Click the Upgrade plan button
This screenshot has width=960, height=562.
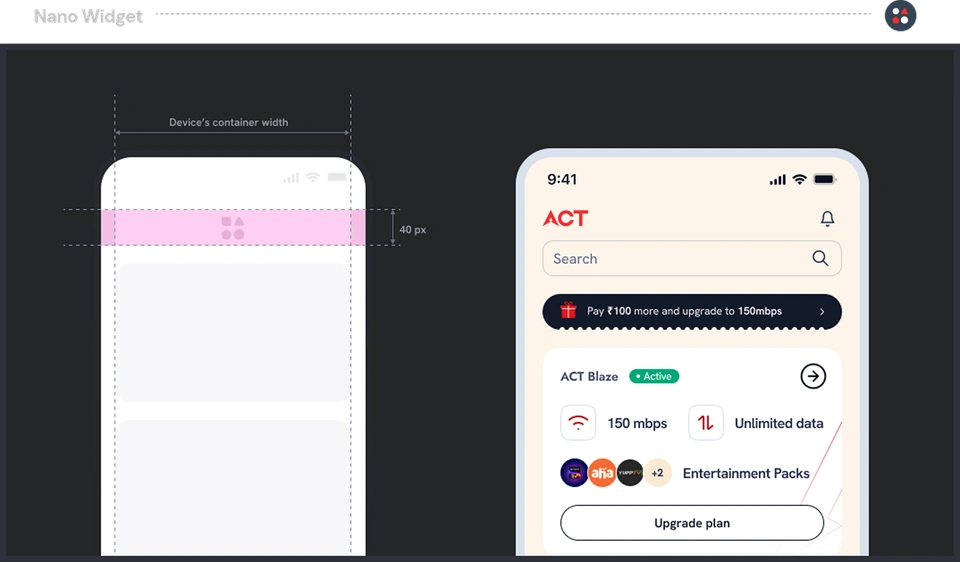692,523
